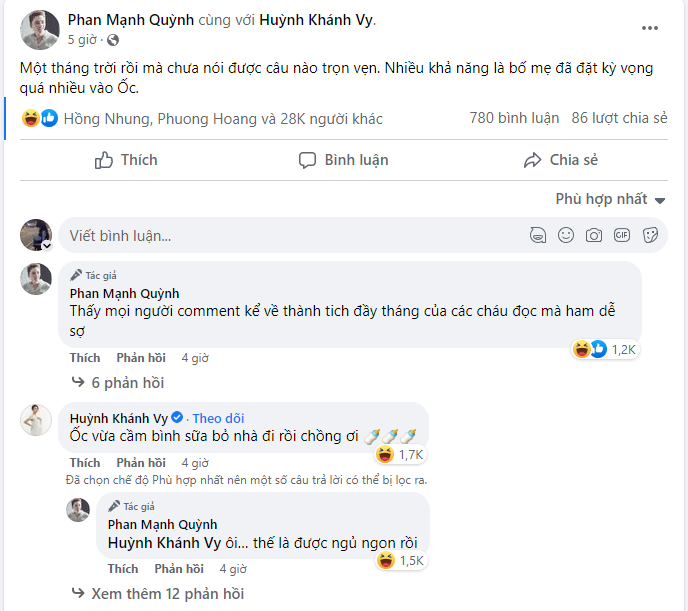Image resolution: width=688 pixels, height=611 pixels.
Task: Click Theo dõi next to Huỳnh Khánh Vy
Action: [218, 418]
